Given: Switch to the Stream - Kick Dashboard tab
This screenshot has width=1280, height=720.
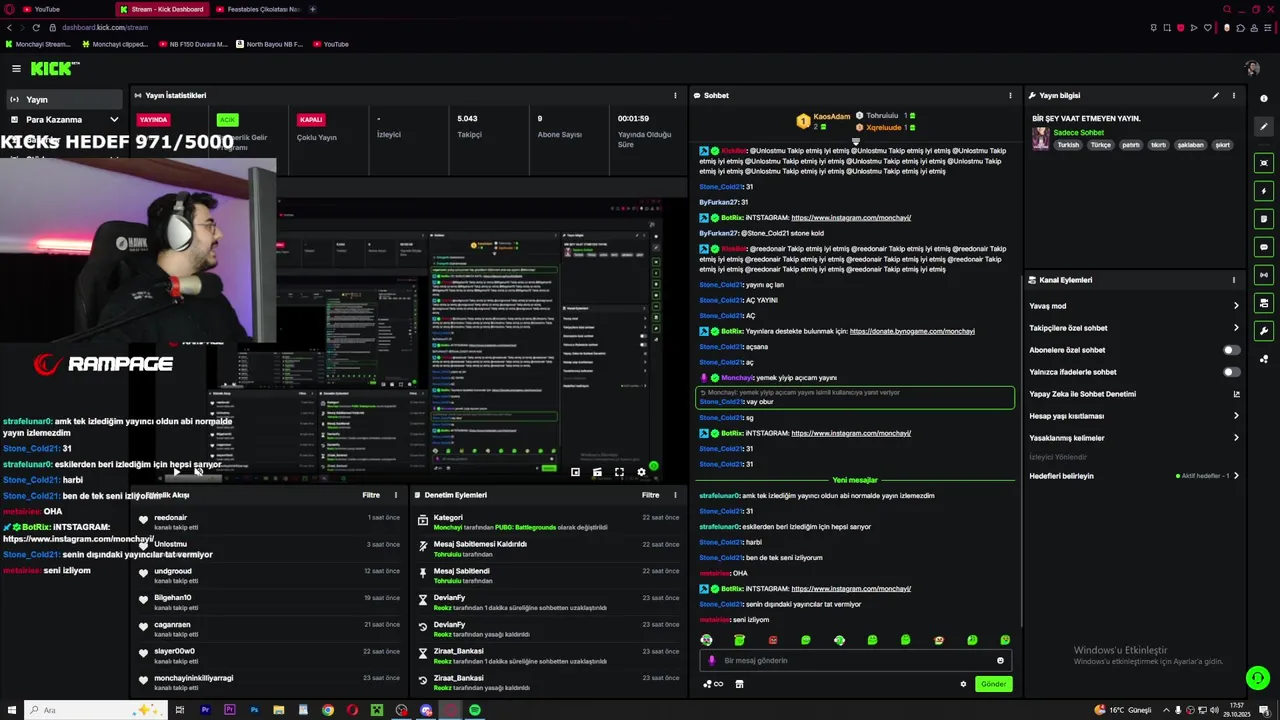Looking at the screenshot, I should click(160, 9).
